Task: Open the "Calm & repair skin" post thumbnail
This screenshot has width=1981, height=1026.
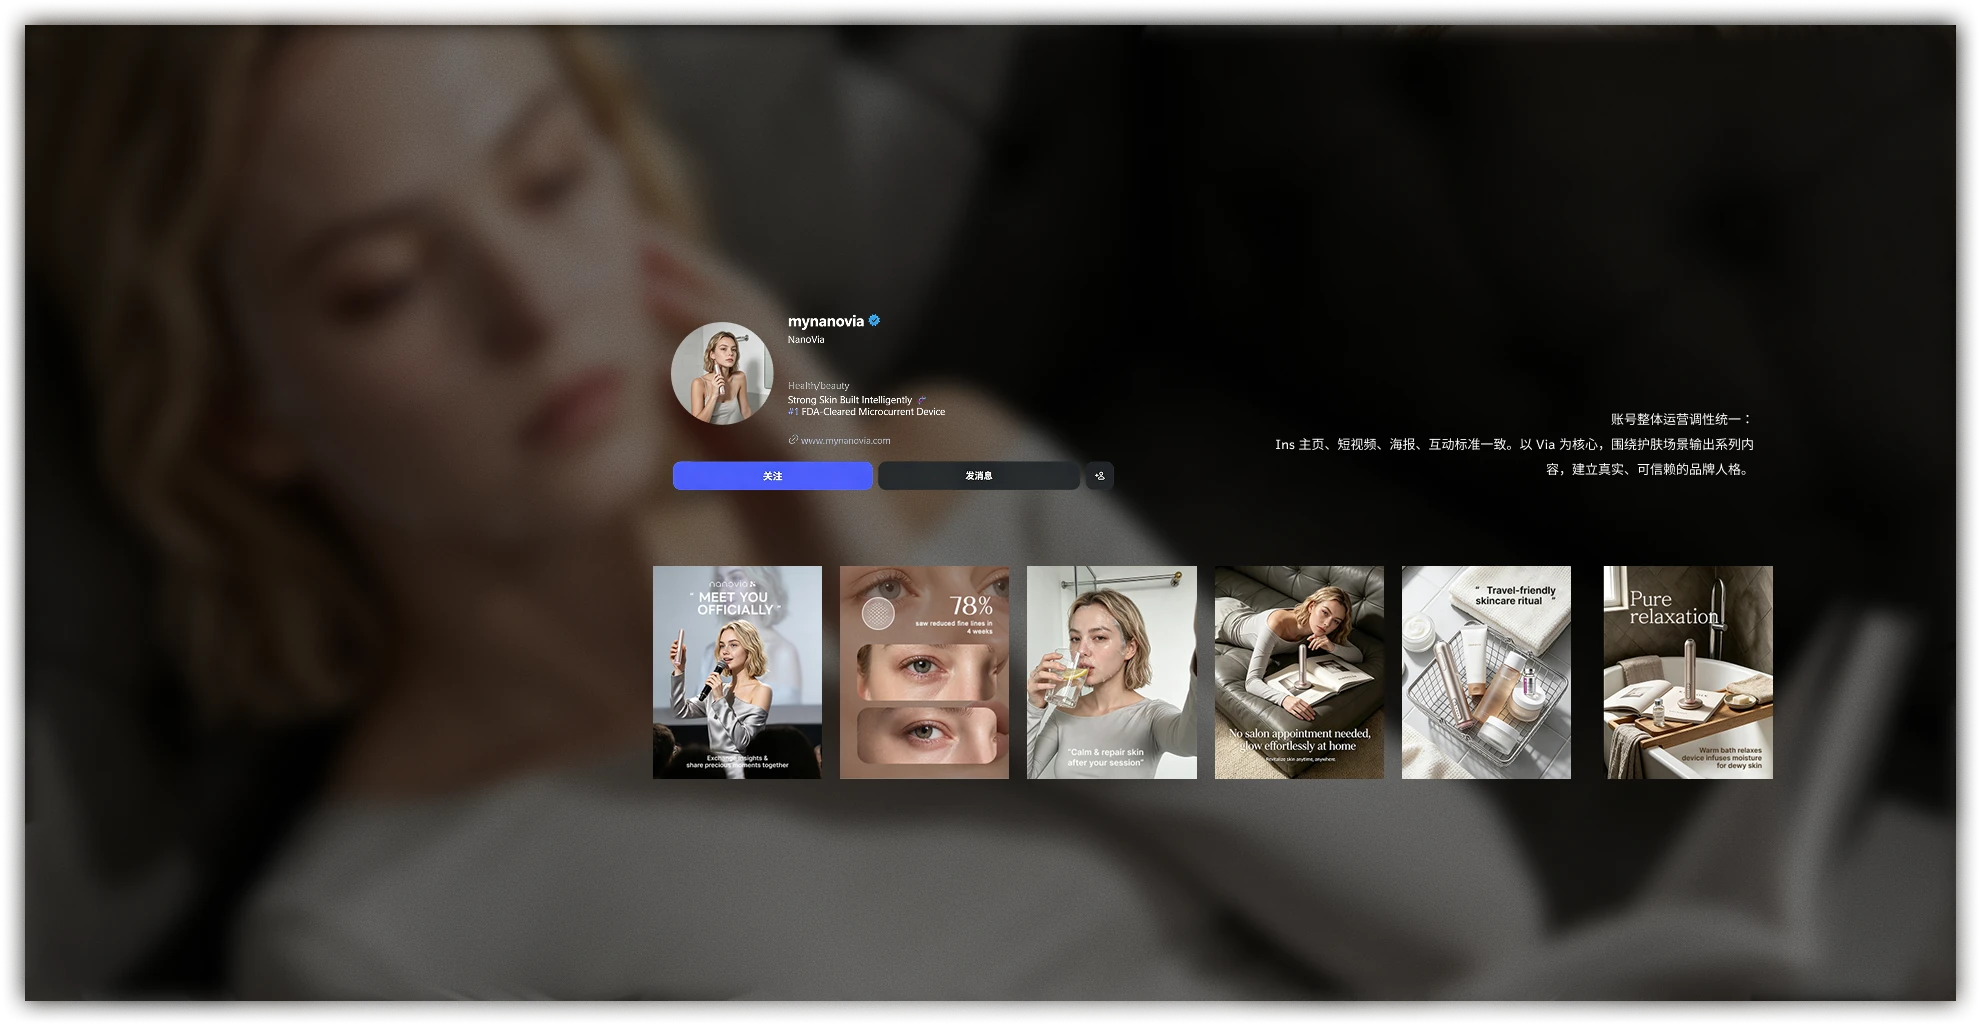Action: pos(1112,672)
